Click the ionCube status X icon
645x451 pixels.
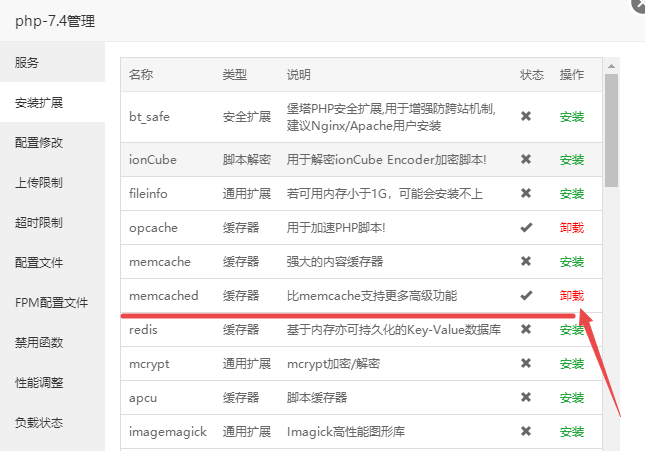[526, 159]
